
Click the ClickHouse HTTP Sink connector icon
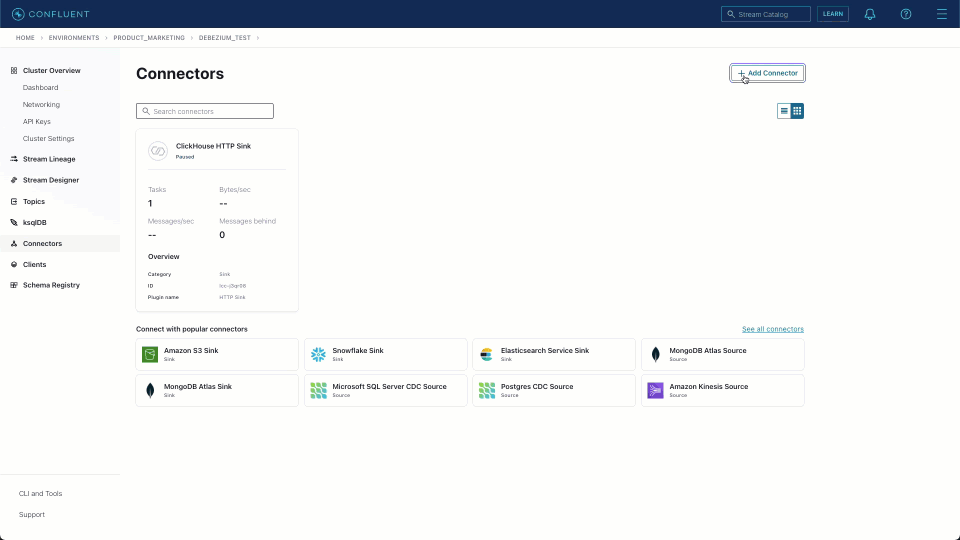pyautogui.click(x=158, y=151)
